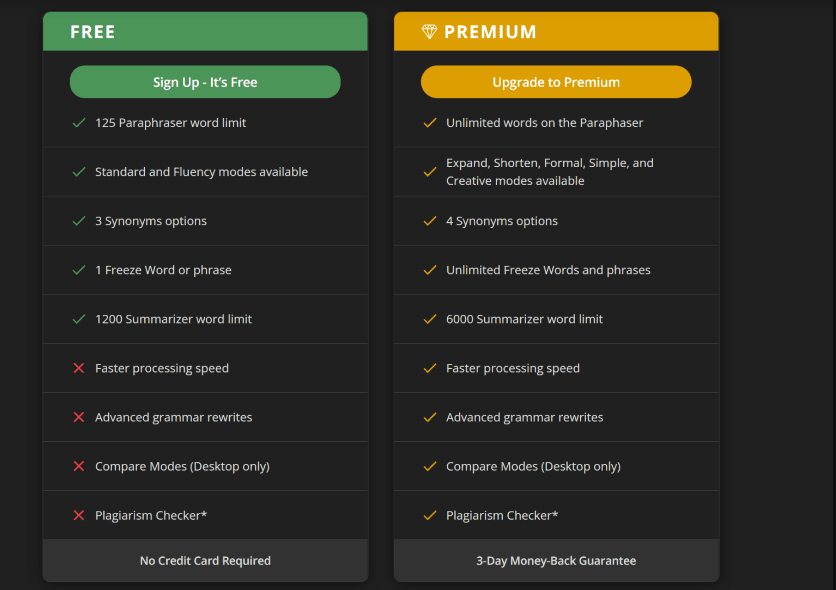This screenshot has height=590, width=836.
Task: Click green checkmark next to 125 Paraphraser word limit
Action: pyautogui.click(x=79, y=123)
